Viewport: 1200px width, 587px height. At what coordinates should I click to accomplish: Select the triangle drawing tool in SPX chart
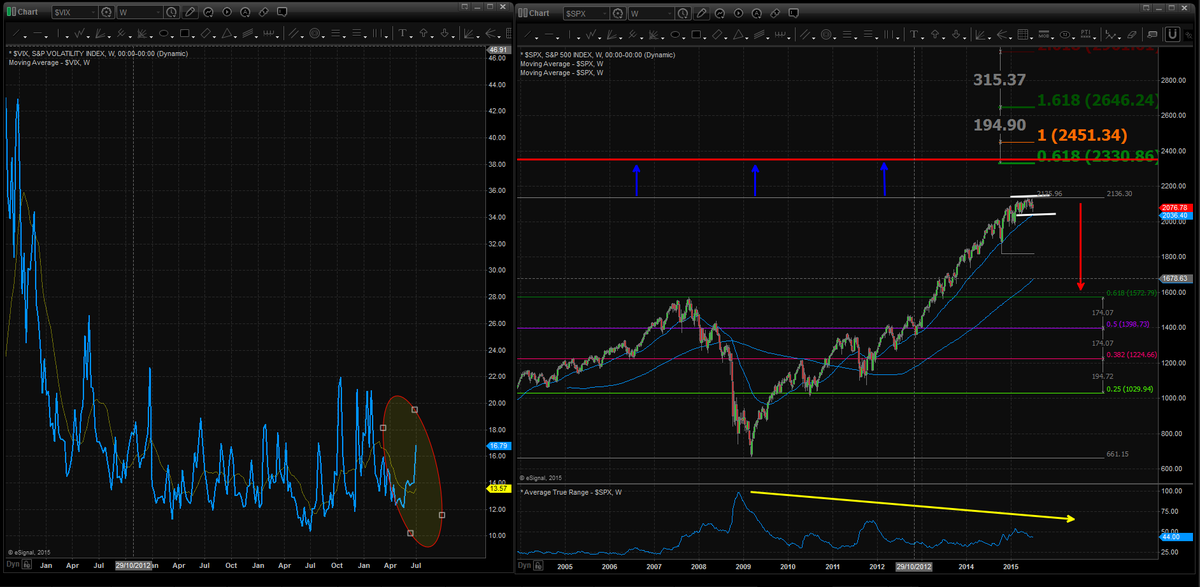tap(738, 34)
